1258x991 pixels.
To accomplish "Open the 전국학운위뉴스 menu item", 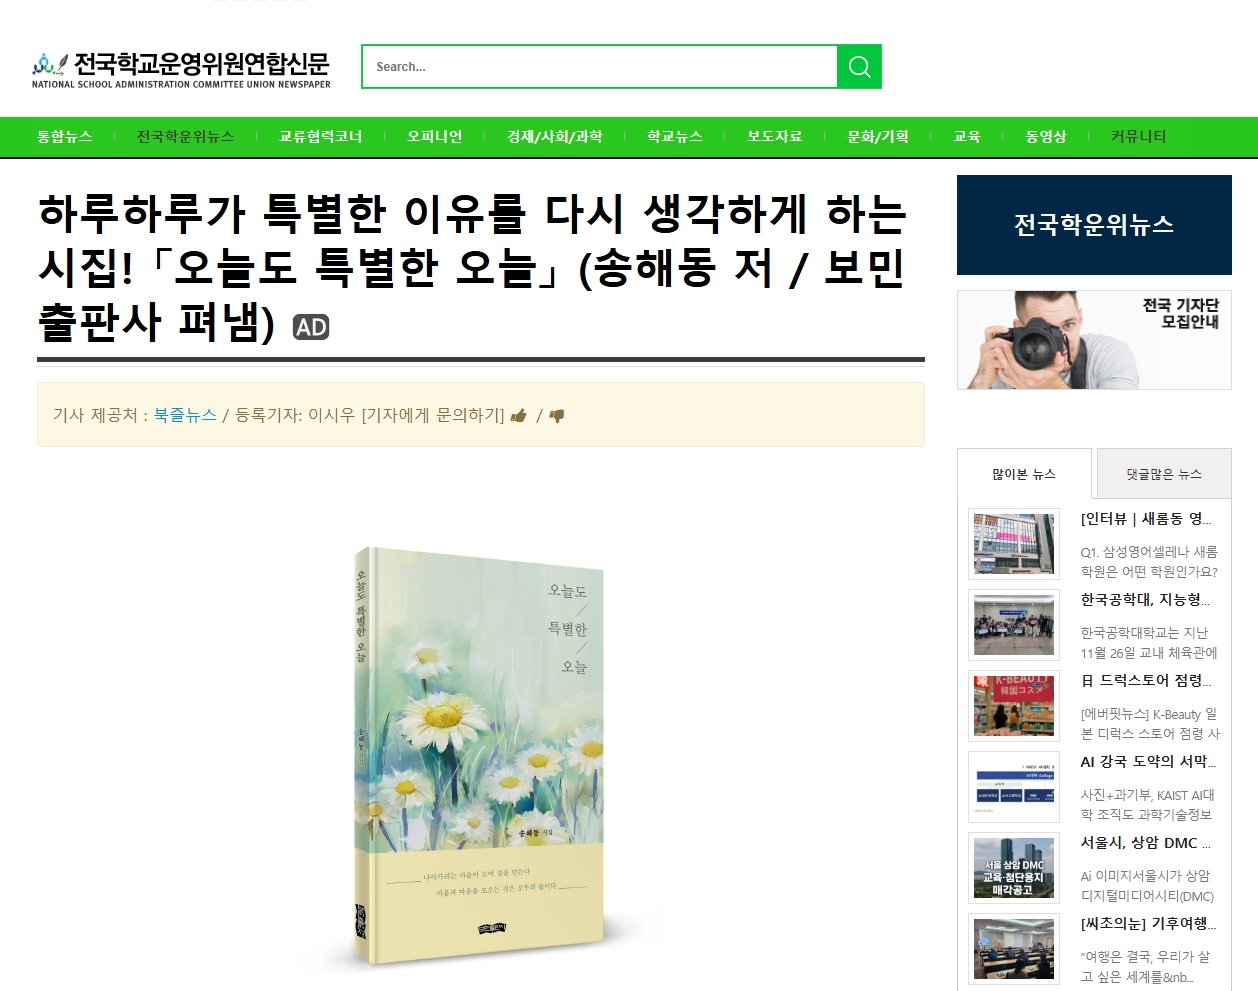I will coord(185,136).
